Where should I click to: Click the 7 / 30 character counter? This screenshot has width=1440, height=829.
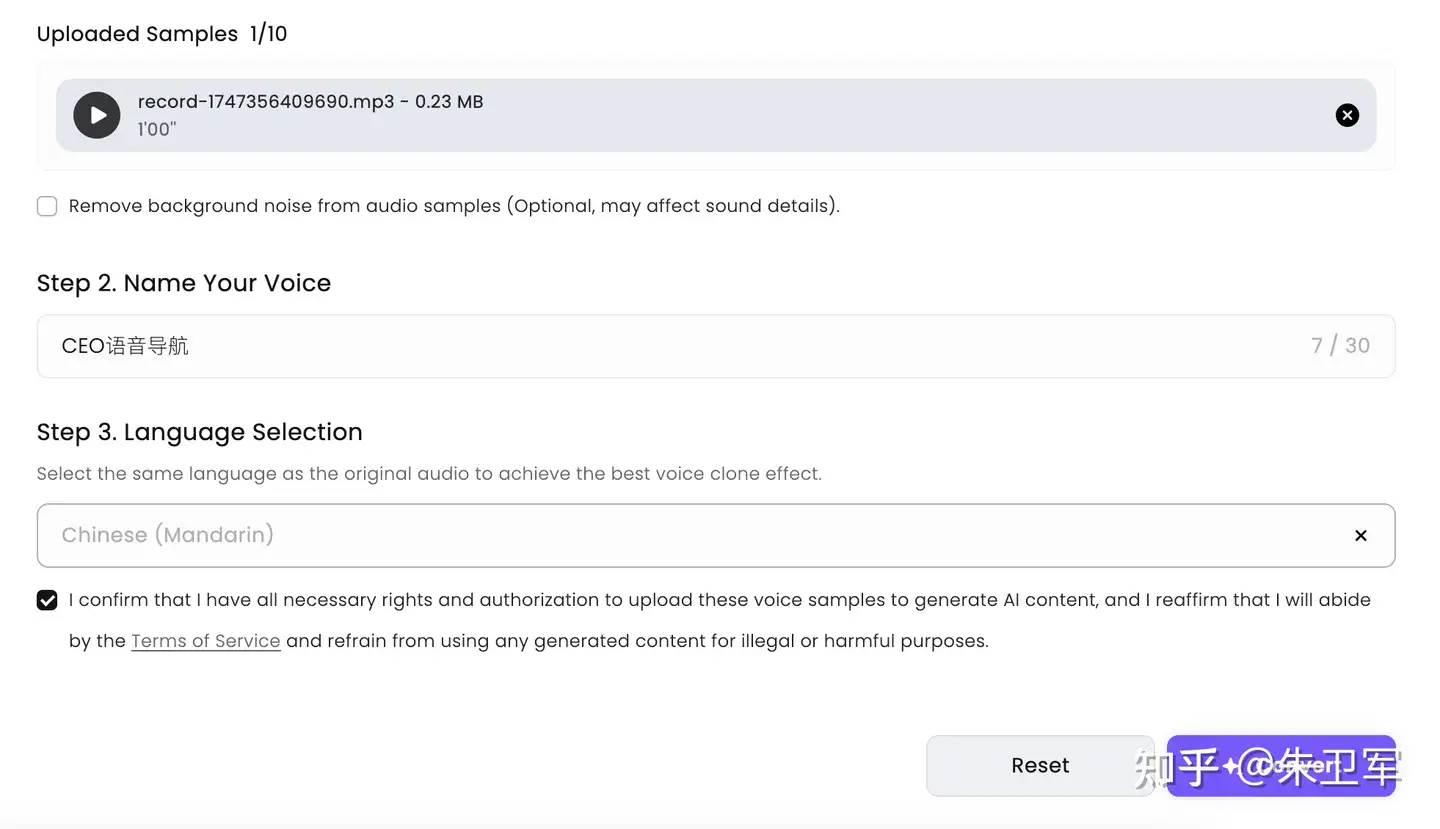tap(1340, 346)
